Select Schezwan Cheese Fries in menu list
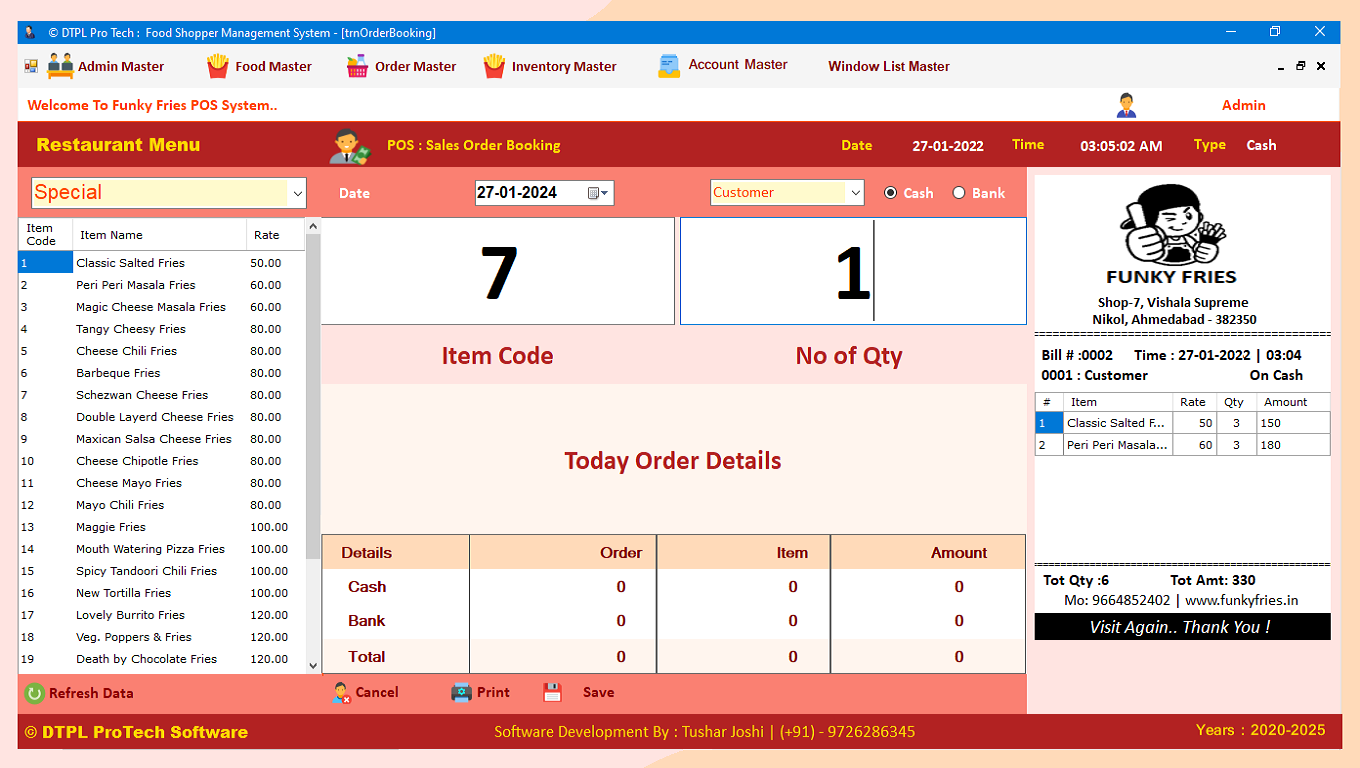 point(142,395)
